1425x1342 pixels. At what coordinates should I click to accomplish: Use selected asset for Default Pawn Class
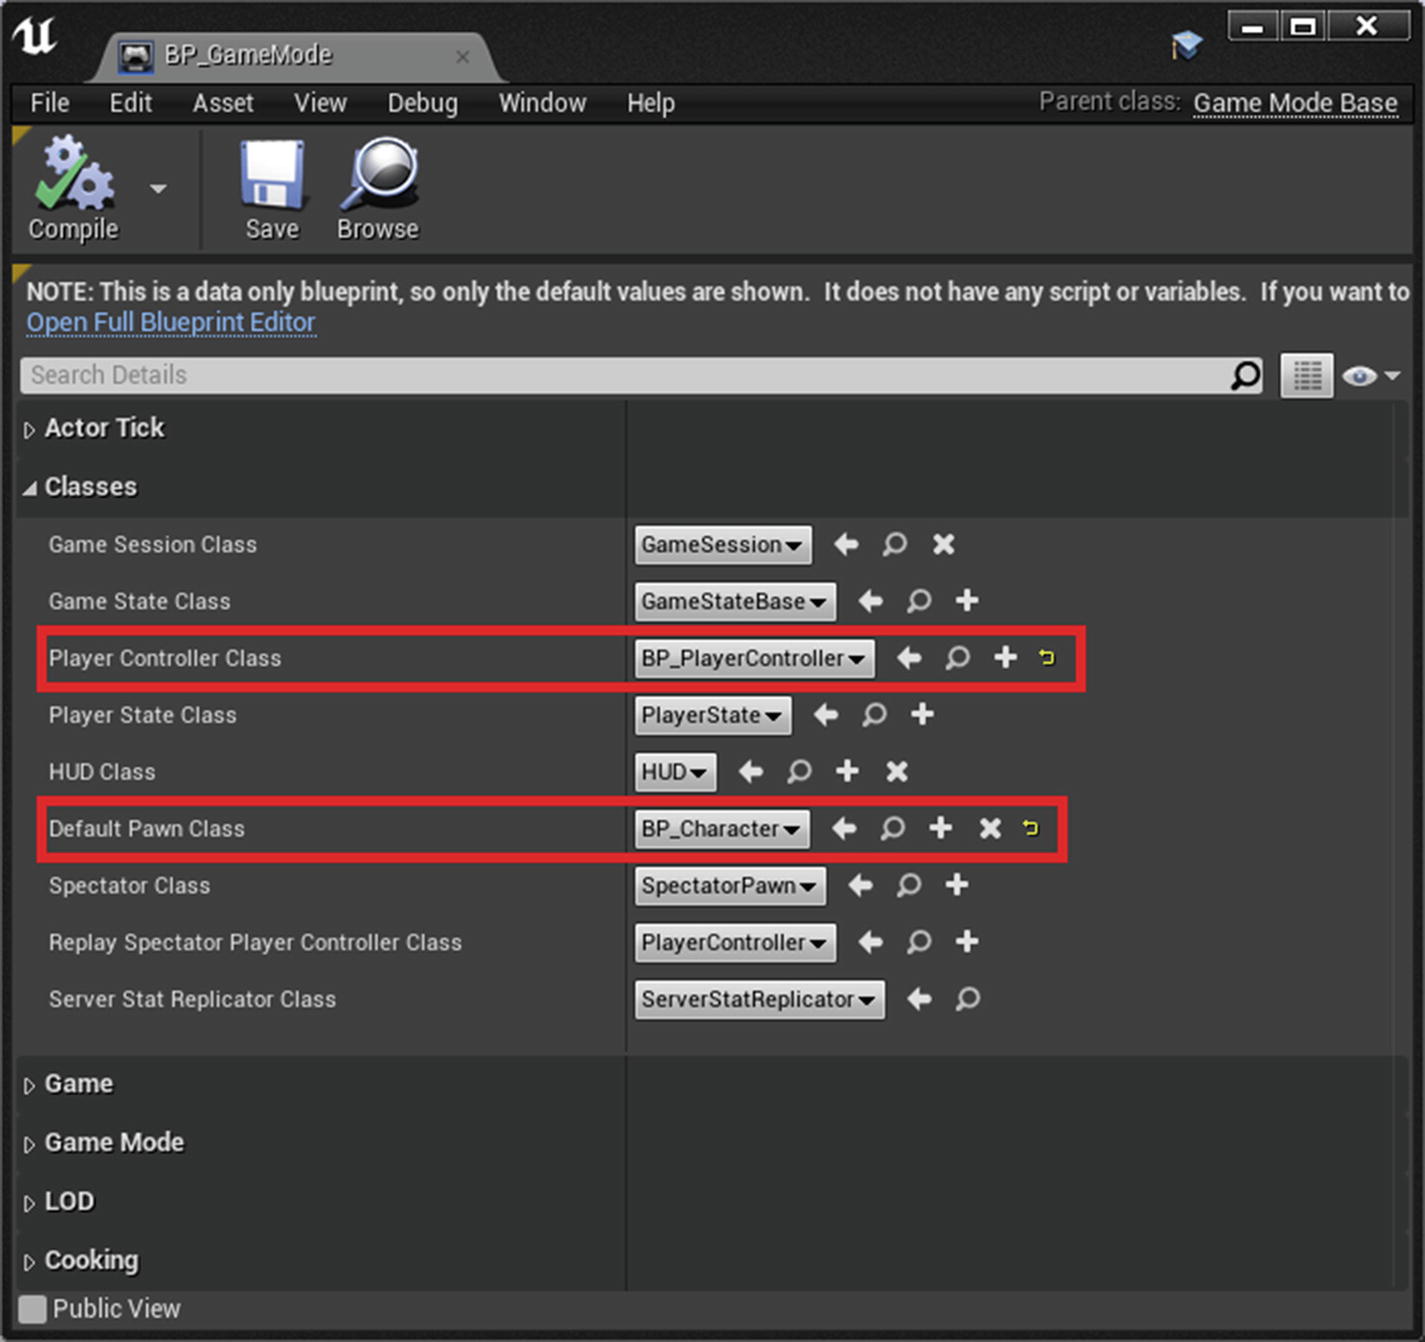[844, 828]
